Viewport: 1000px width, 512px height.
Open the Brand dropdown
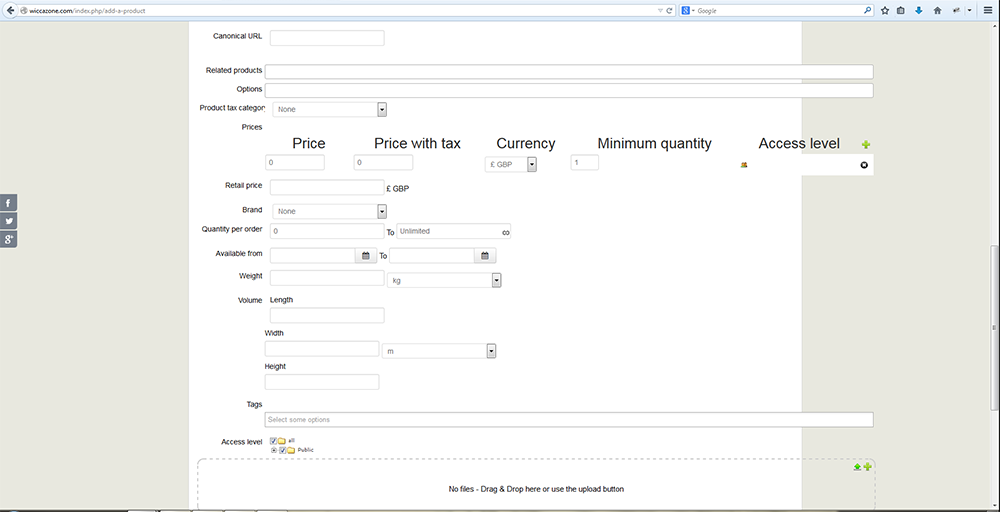[381, 211]
